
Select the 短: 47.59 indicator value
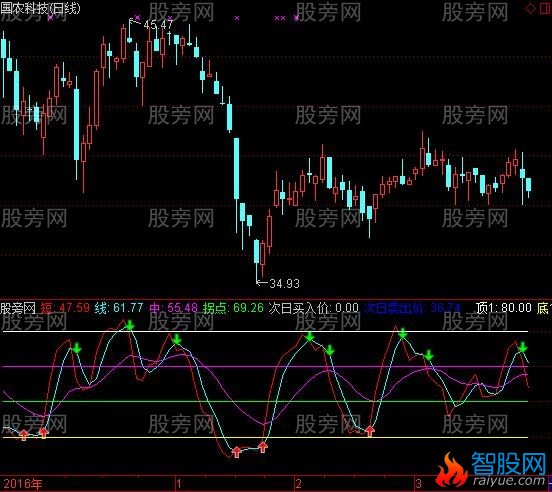coord(65,308)
